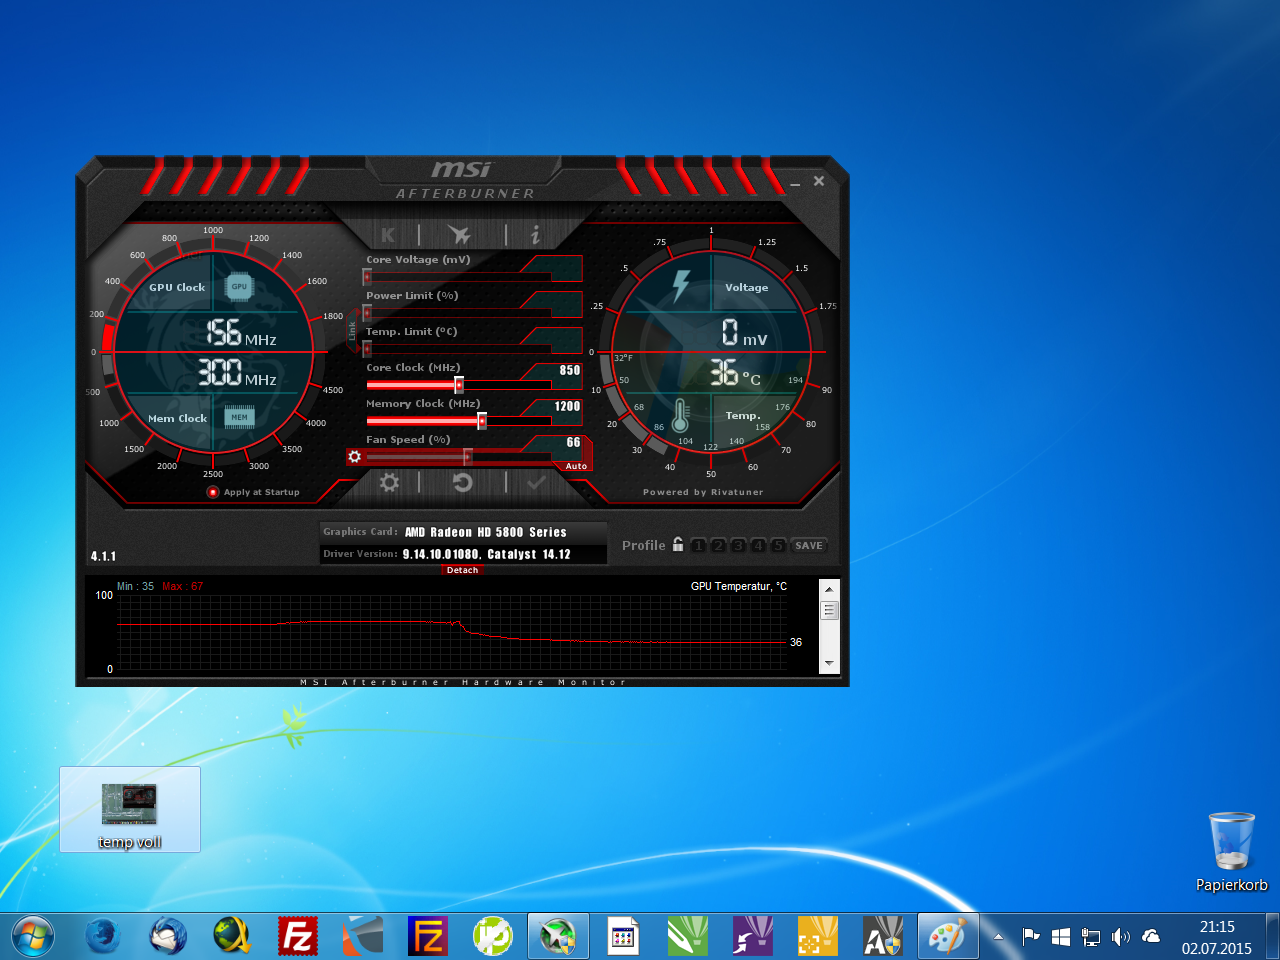Open the Windows Start menu orb
Viewport: 1280px width, 960px height.
pos(33,937)
